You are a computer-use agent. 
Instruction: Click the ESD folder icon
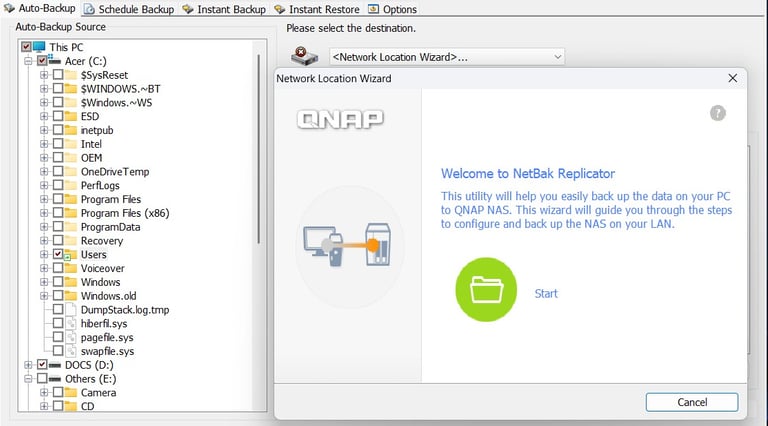71,117
